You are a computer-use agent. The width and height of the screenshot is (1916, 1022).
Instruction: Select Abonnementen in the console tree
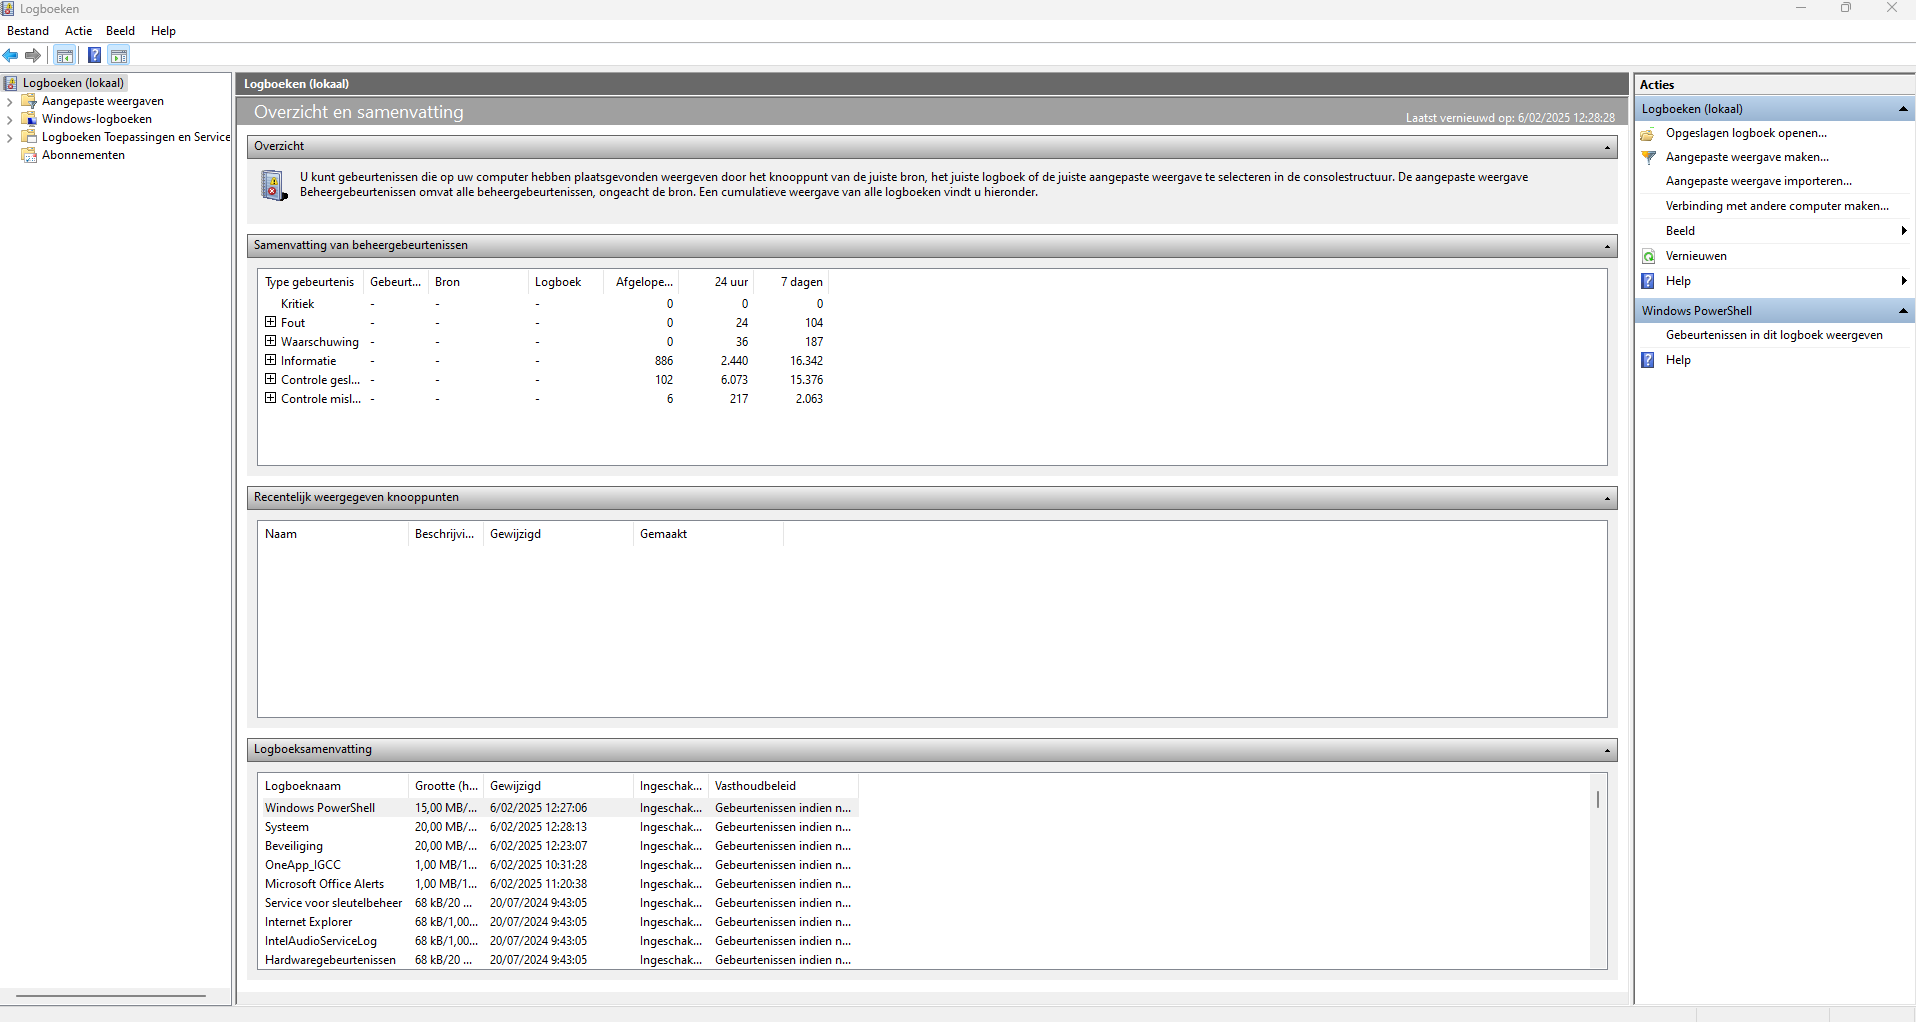(82, 154)
